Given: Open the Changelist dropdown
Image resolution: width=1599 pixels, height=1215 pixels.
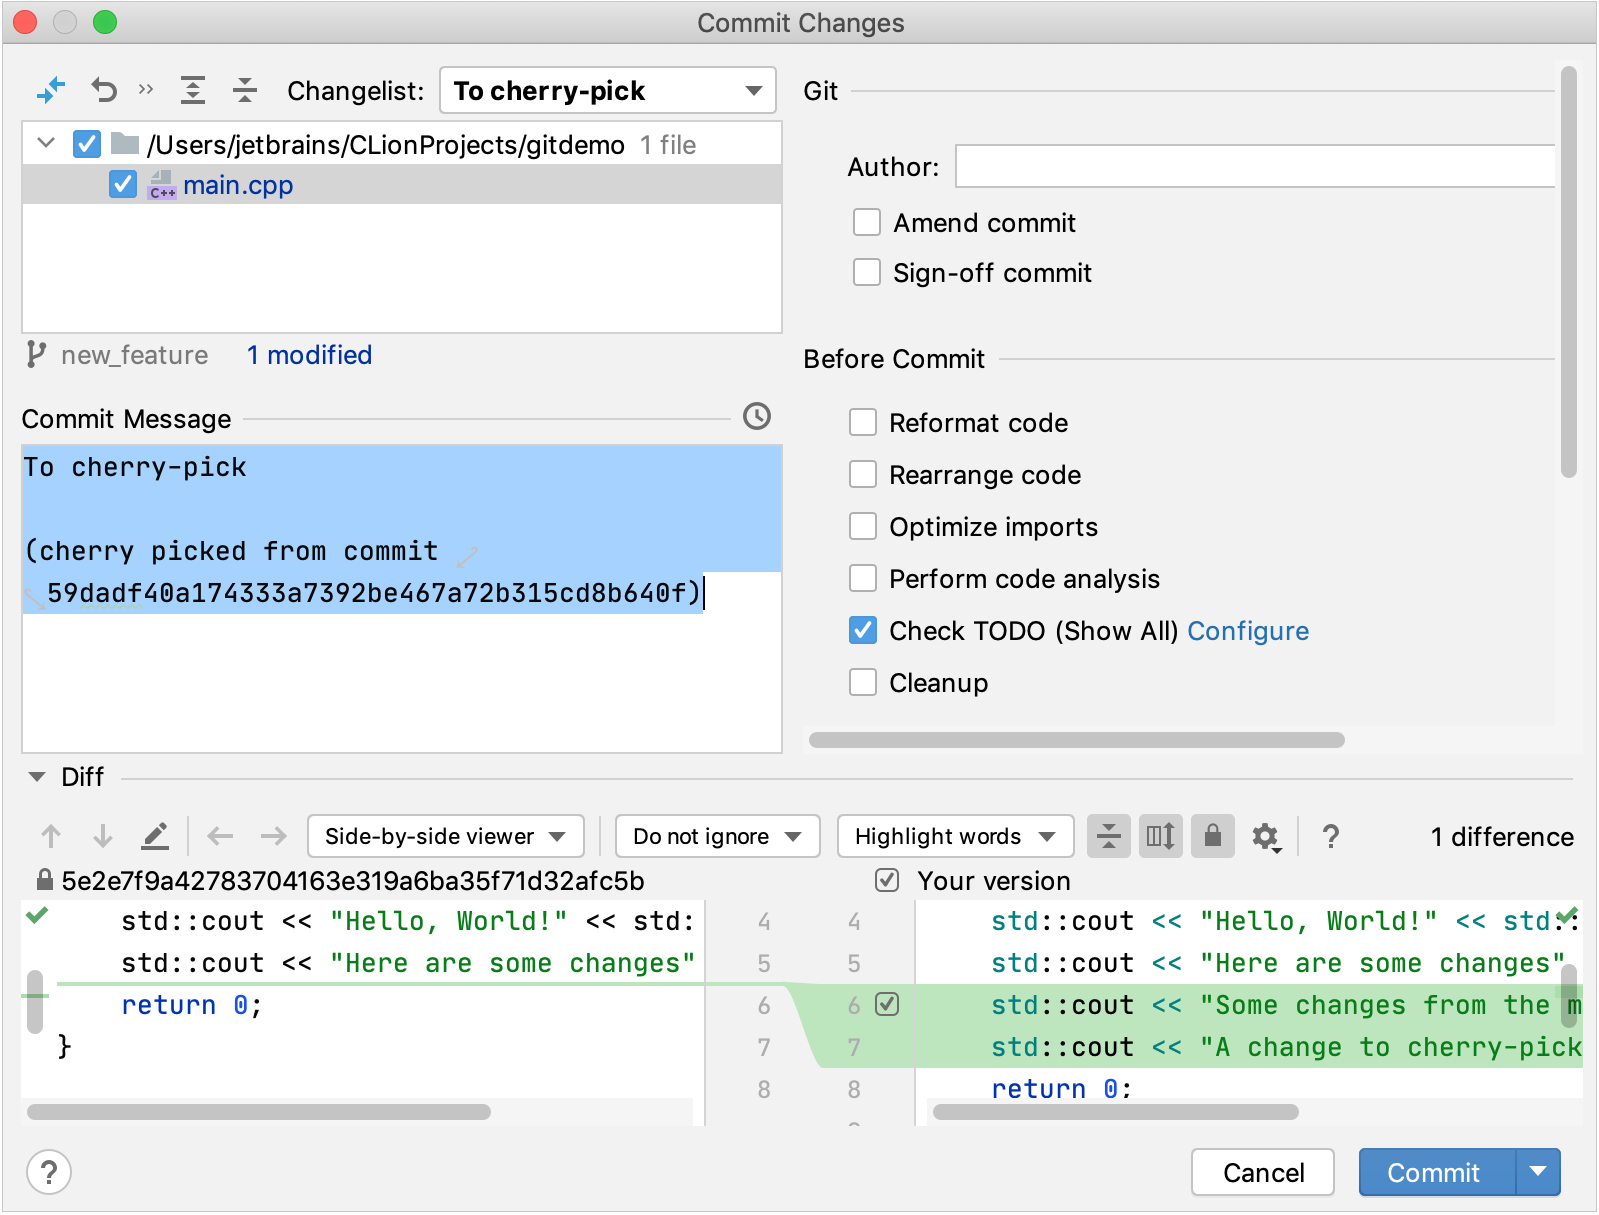Looking at the screenshot, I should click(608, 91).
